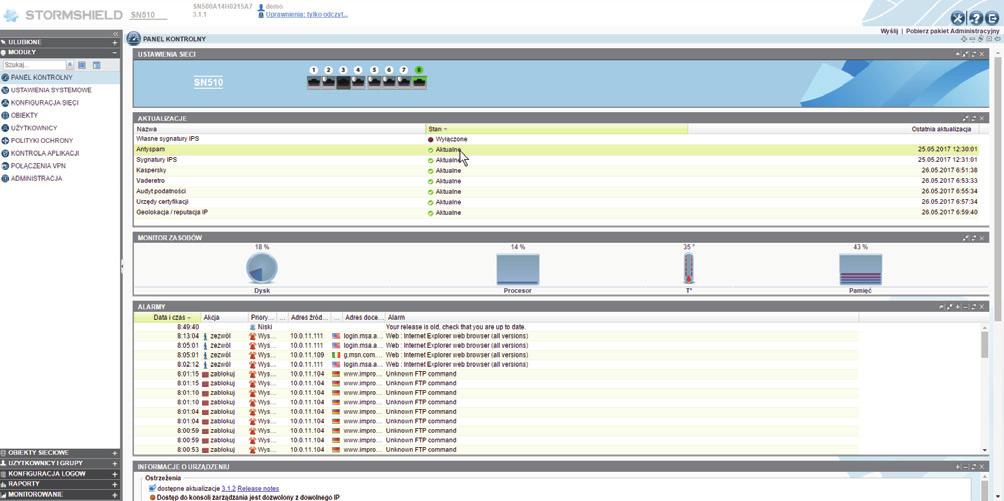Screen dimensions: 1004x501
Task: Open Konfiguracja Sieci module
Action: click(44, 103)
